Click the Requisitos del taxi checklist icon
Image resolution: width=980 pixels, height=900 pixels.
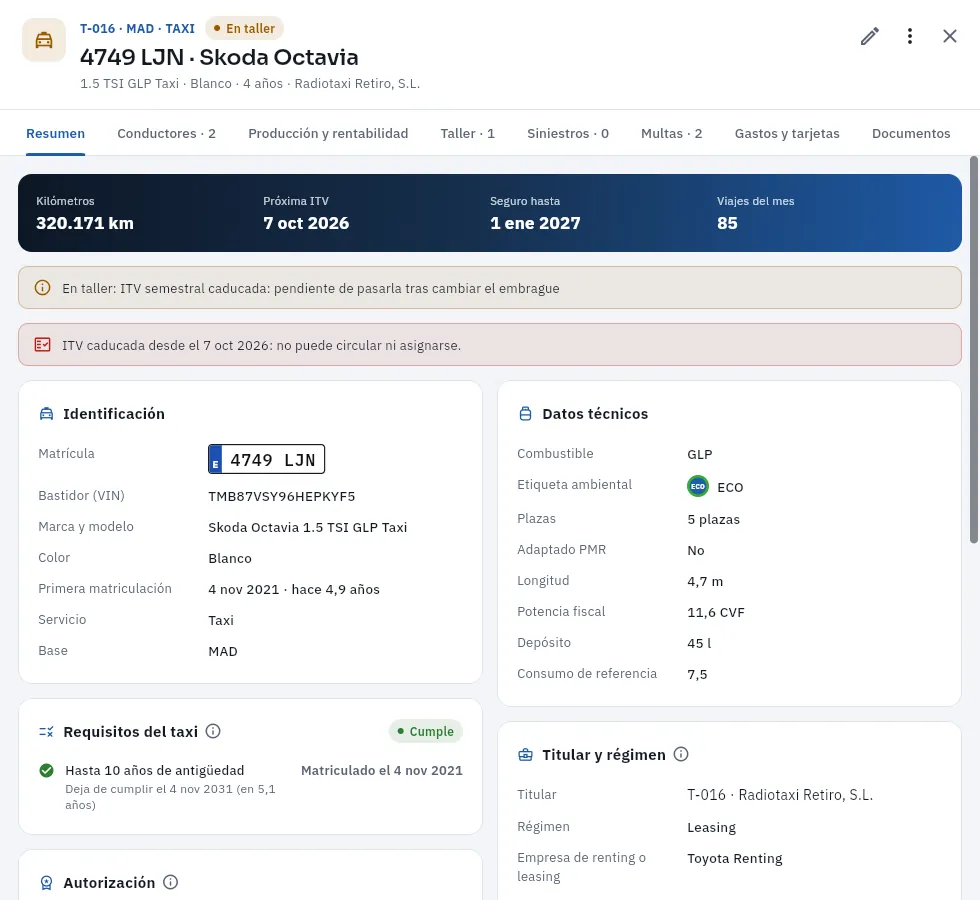[46, 731]
